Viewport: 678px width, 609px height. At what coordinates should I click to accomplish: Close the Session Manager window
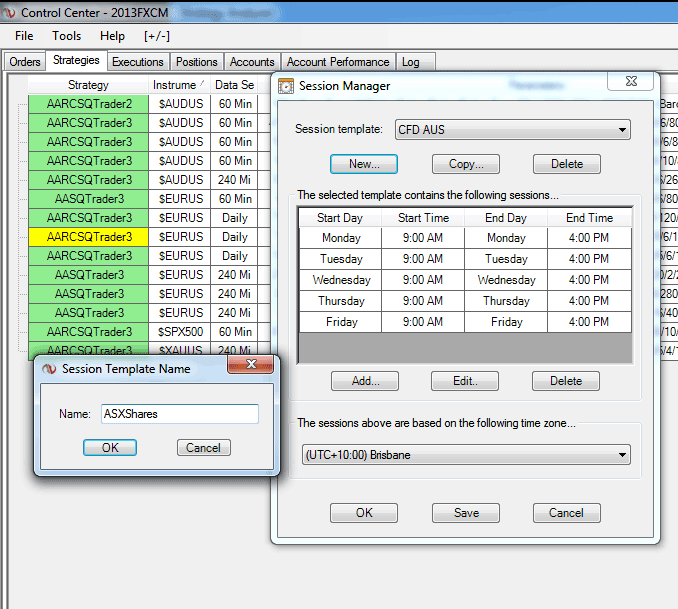coord(631,81)
